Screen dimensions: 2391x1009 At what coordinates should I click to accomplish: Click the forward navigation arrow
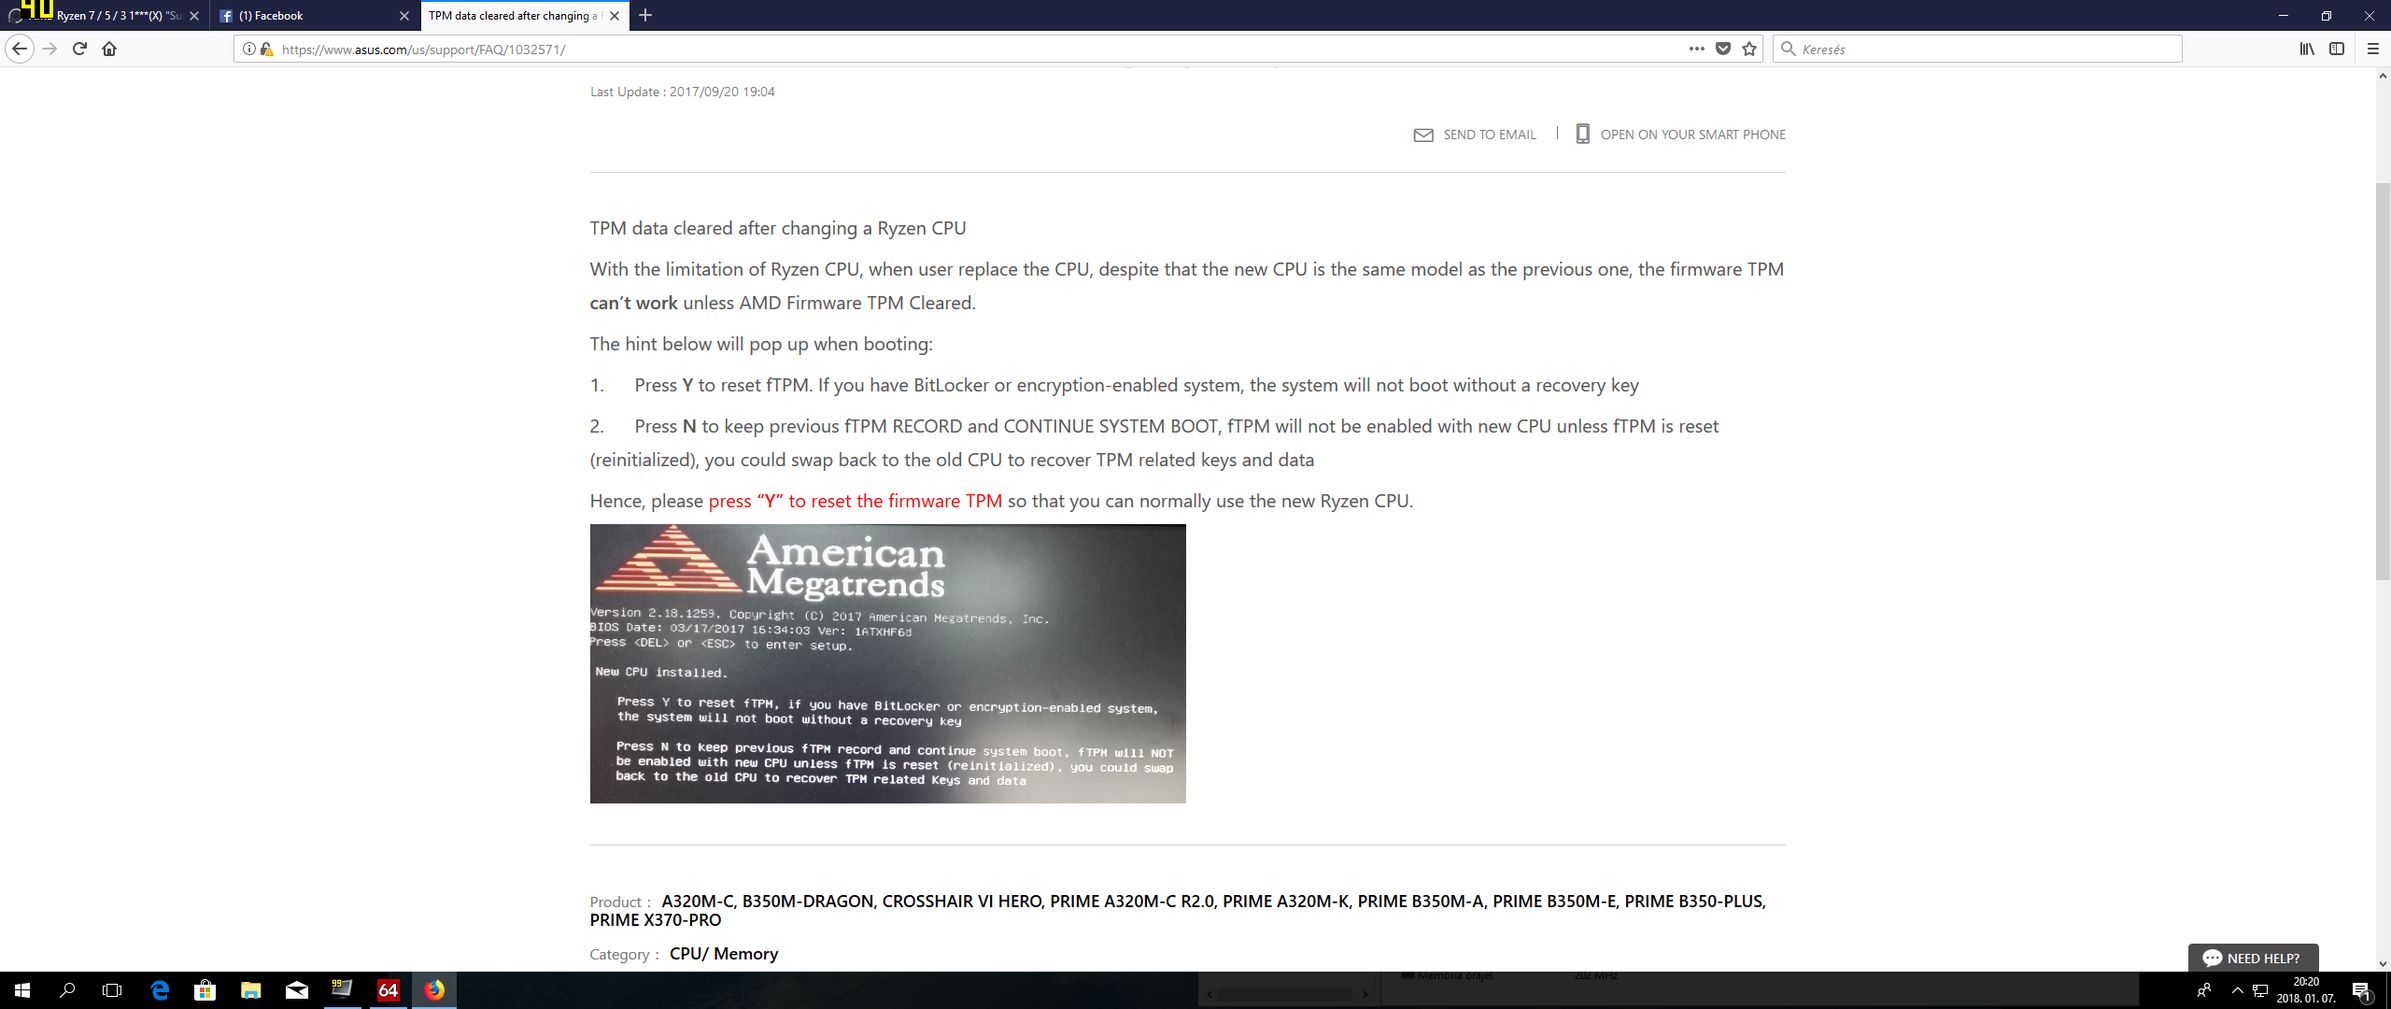pyautogui.click(x=50, y=48)
